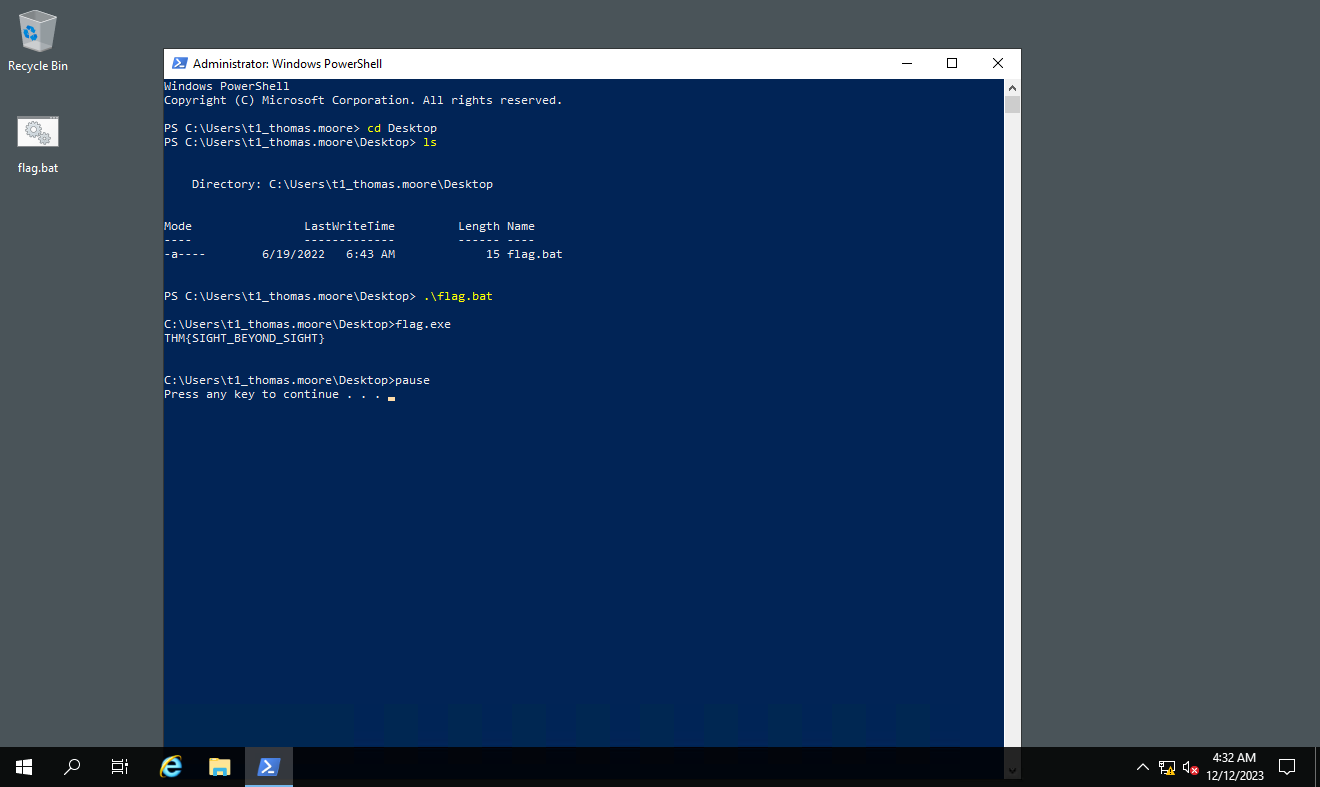This screenshot has height=787, width=1320.
Task: Close the PowerShell window
Action: tap(998, 63)
